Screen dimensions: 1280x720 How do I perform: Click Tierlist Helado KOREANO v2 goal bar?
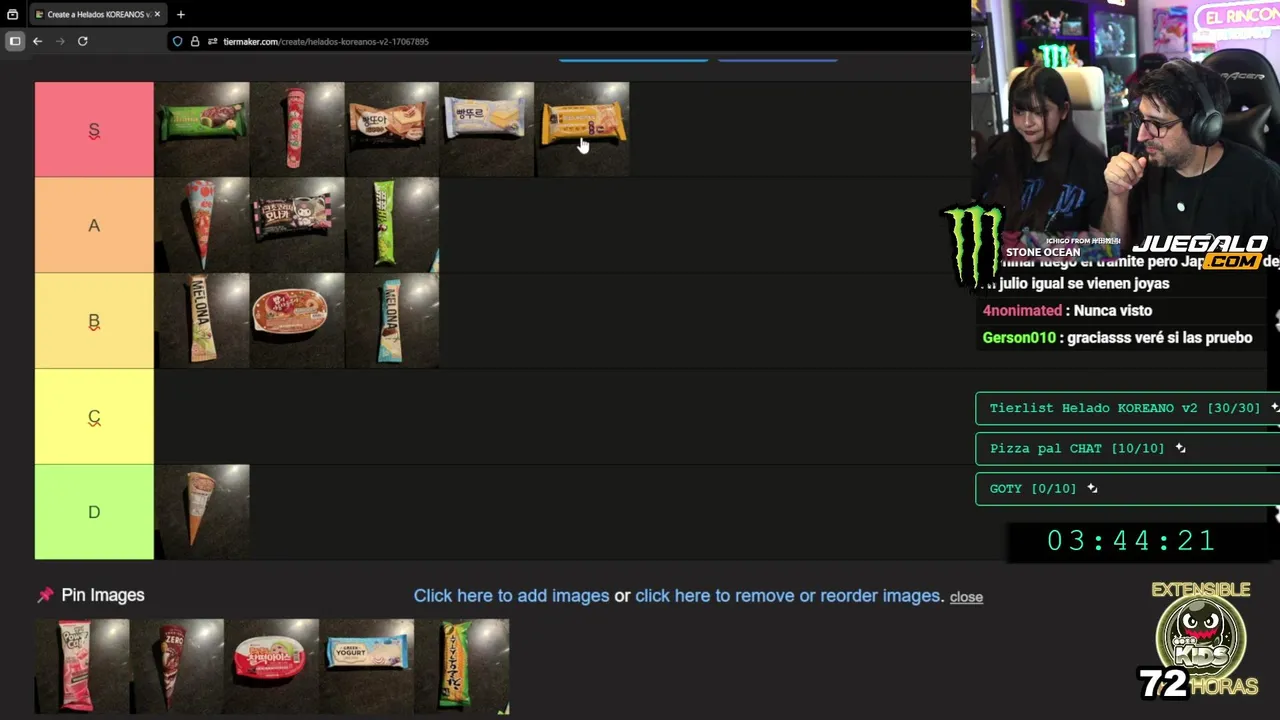[x=1127, y=408]
